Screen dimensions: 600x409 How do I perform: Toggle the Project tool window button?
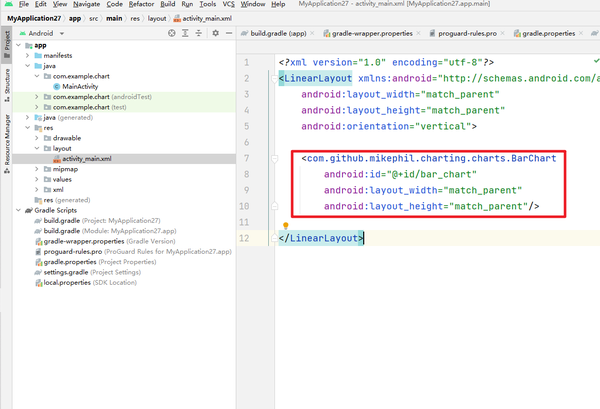(7, 44)
